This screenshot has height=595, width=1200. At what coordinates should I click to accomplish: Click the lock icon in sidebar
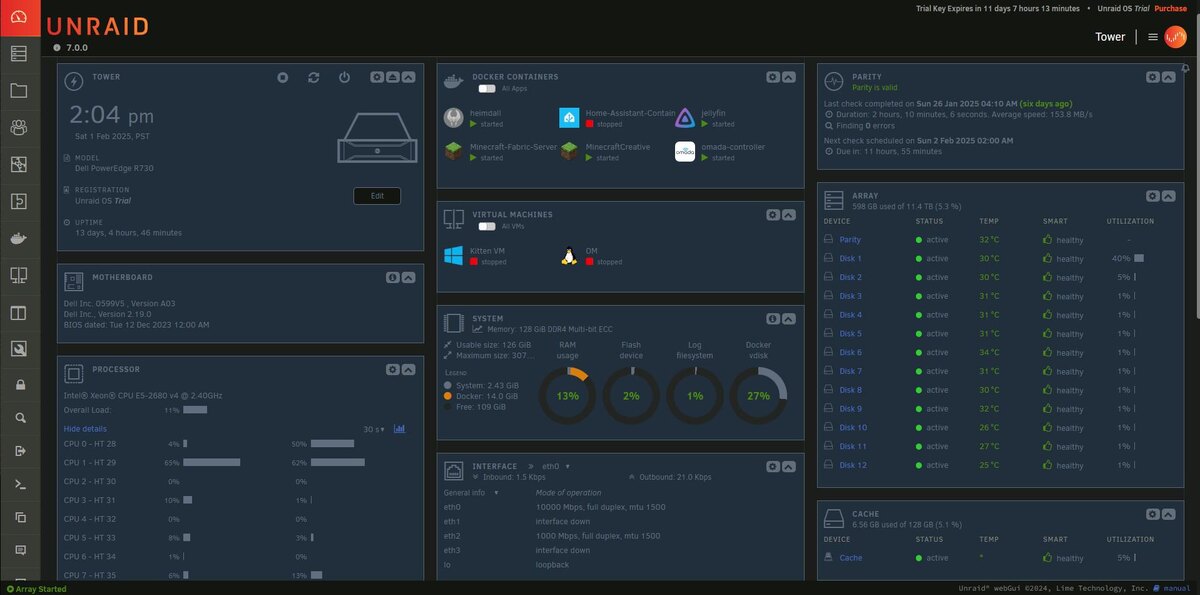20,385
